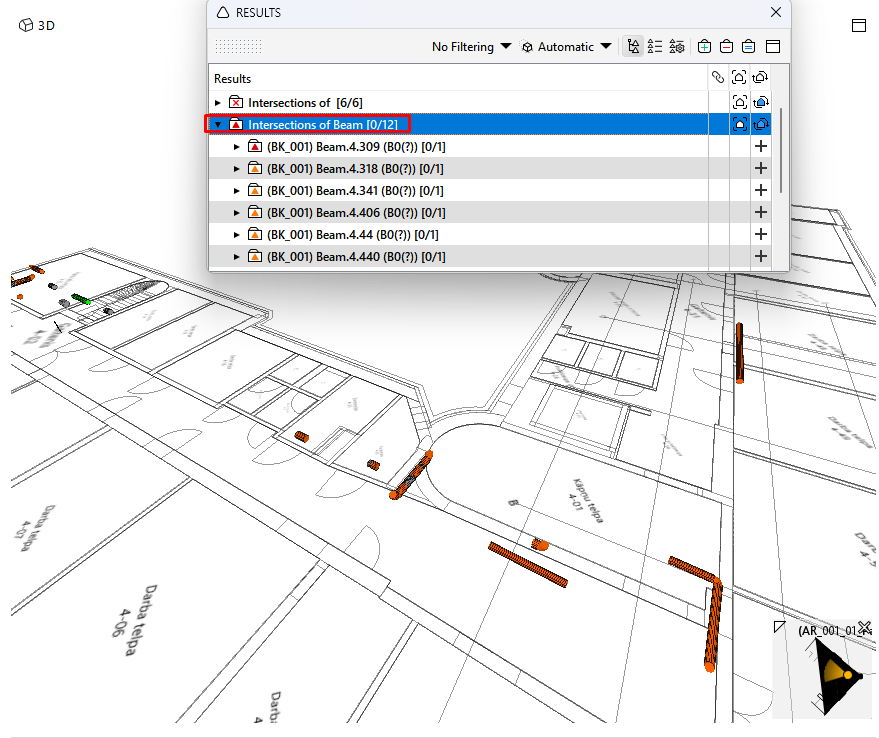Click the red minus basket icon
Screen dimensions: 879x738
(x=726, y=47)
